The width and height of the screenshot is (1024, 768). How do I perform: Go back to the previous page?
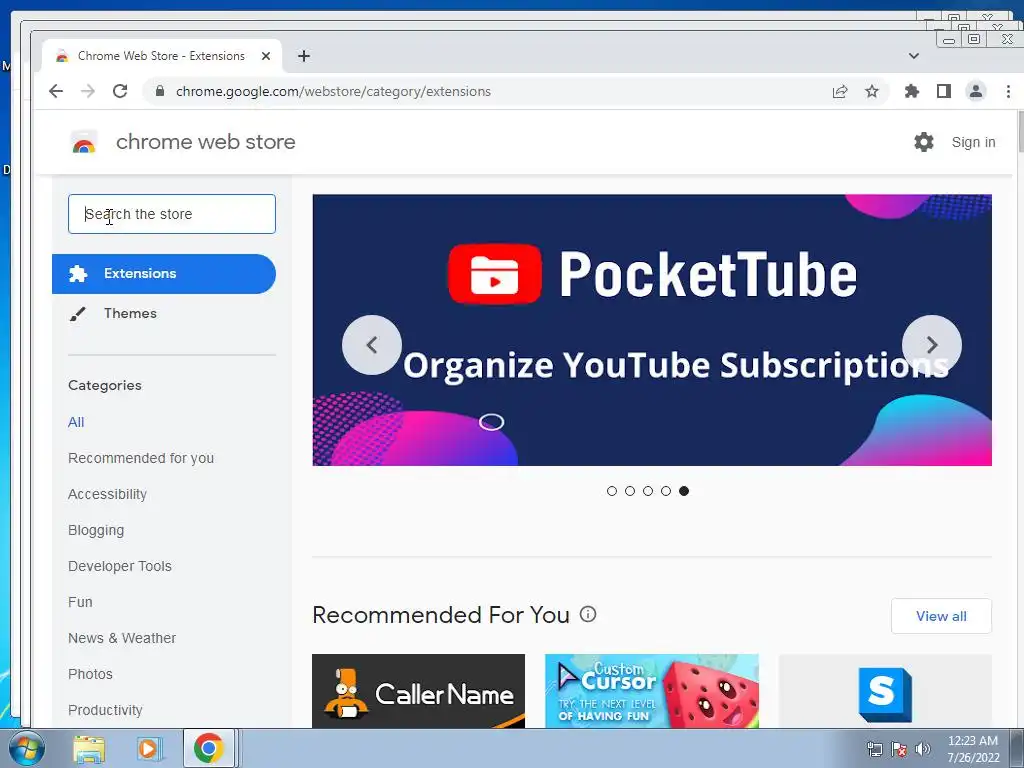(x=56, y=91)
